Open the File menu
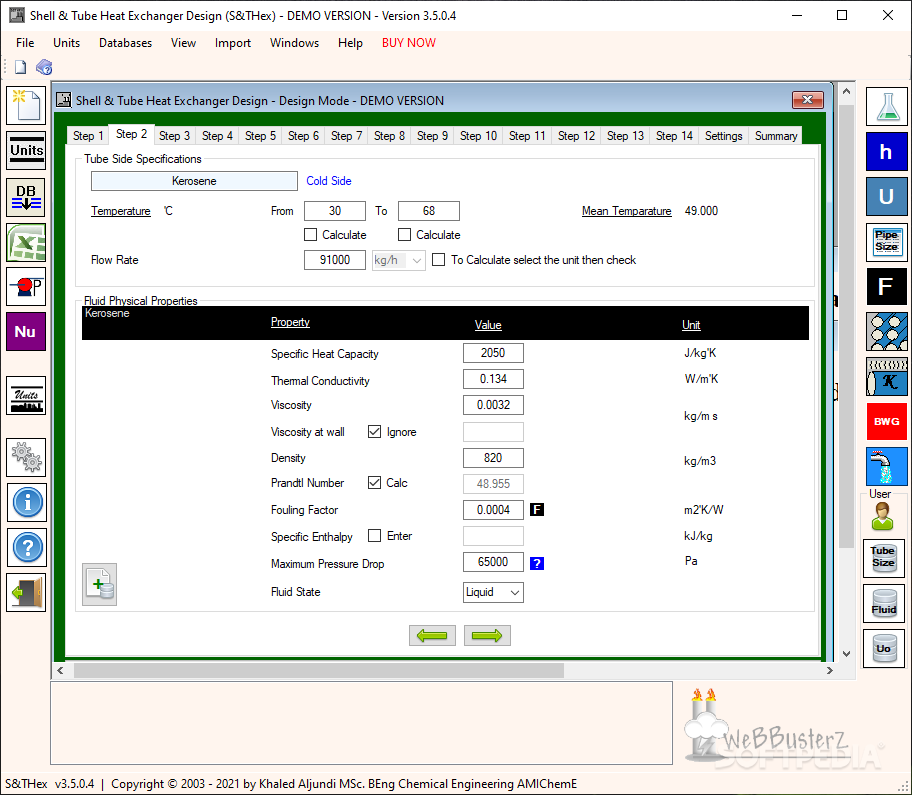Screen dimensions: 912x795 pyautogui.click(x=25, y=42)
